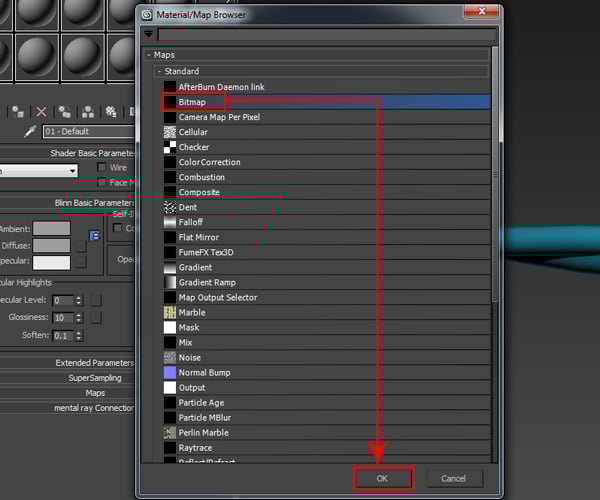Click the search field in Map Browser
This screenshot has height=500, width=600.
pyautogui.click(x=327, y=34)
